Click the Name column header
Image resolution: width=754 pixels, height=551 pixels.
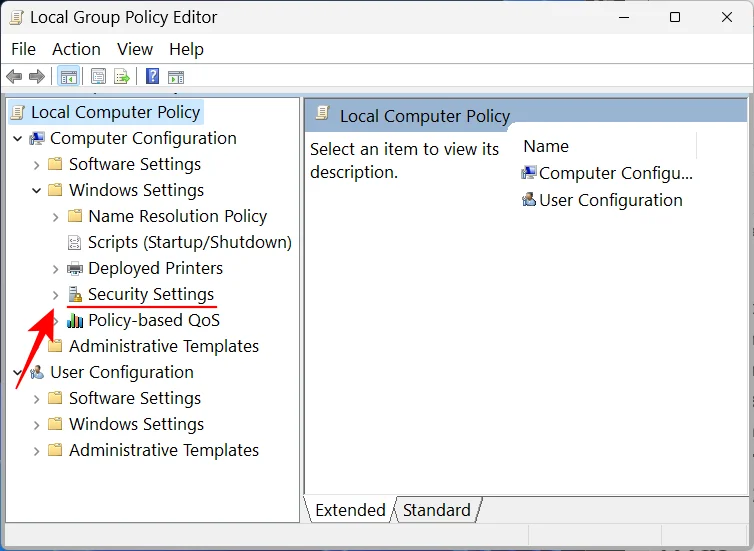tap(546, 146)
